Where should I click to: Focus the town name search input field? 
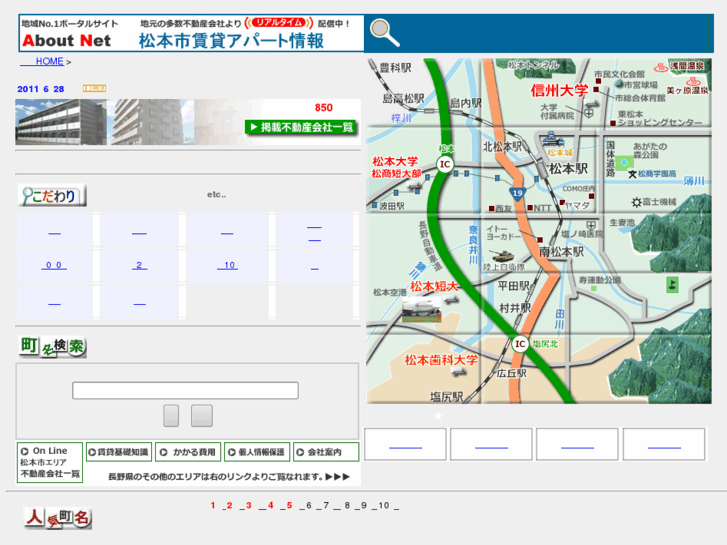click(185, 391)
